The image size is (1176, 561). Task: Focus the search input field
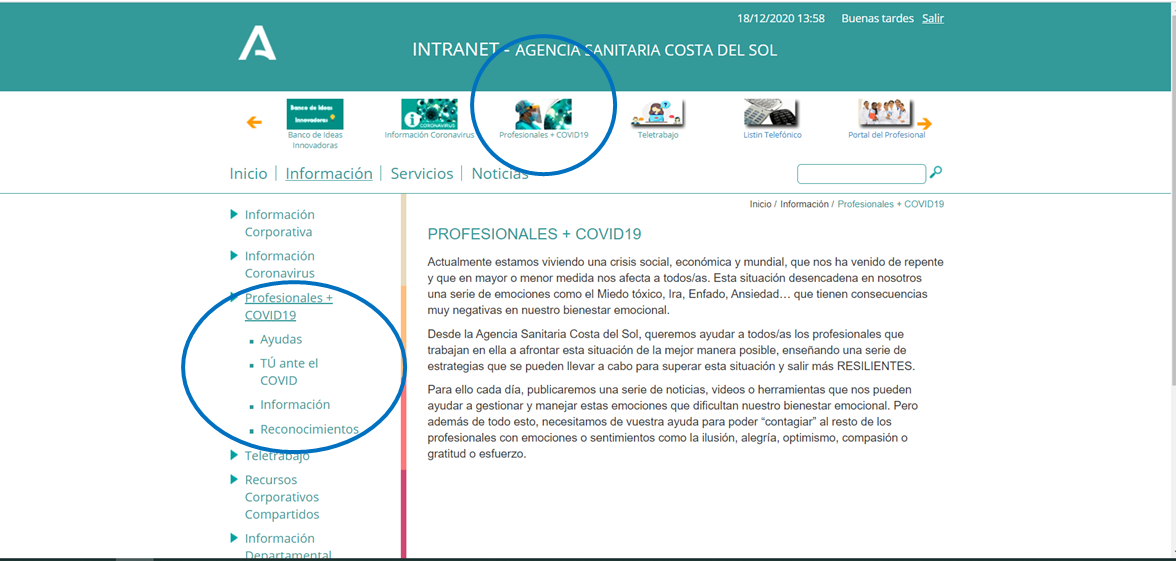(861, 174)
